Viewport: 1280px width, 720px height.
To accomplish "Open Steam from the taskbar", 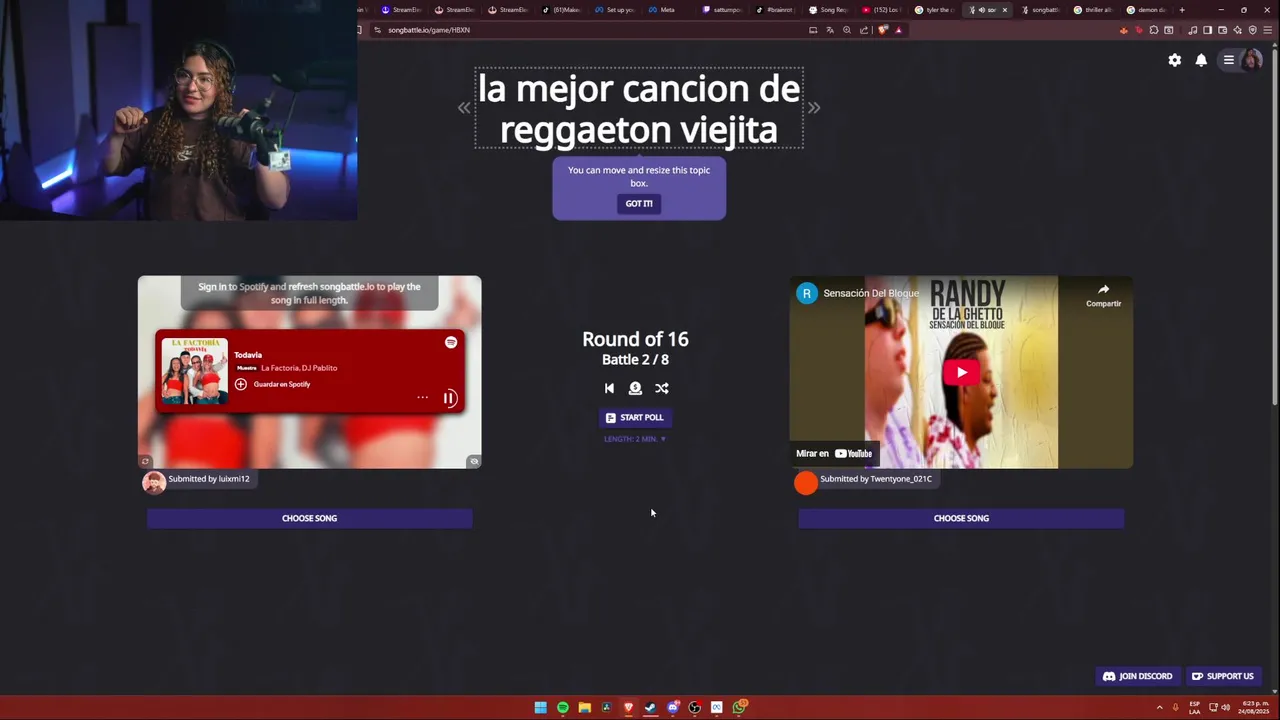I will click(650, 707).
